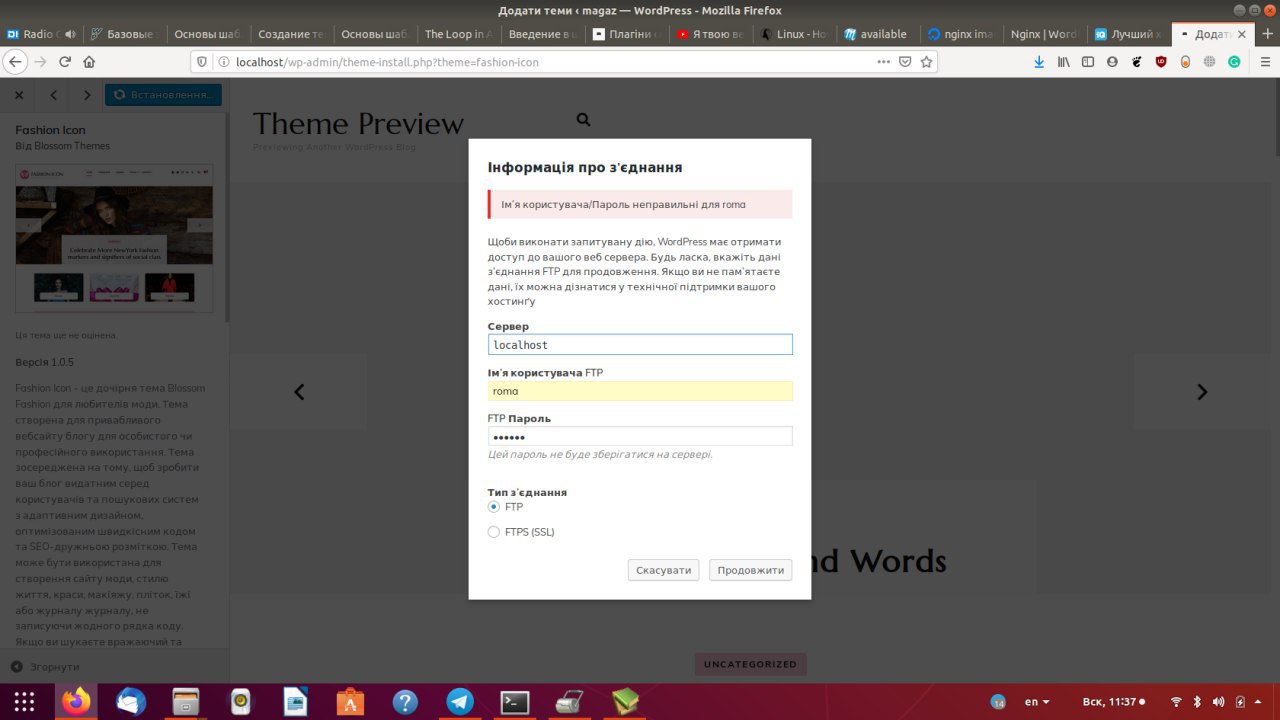Screen dimensions: 1280x720
Task: Open the clock showing Вск, 11:37
Action: coord(1113,702)
